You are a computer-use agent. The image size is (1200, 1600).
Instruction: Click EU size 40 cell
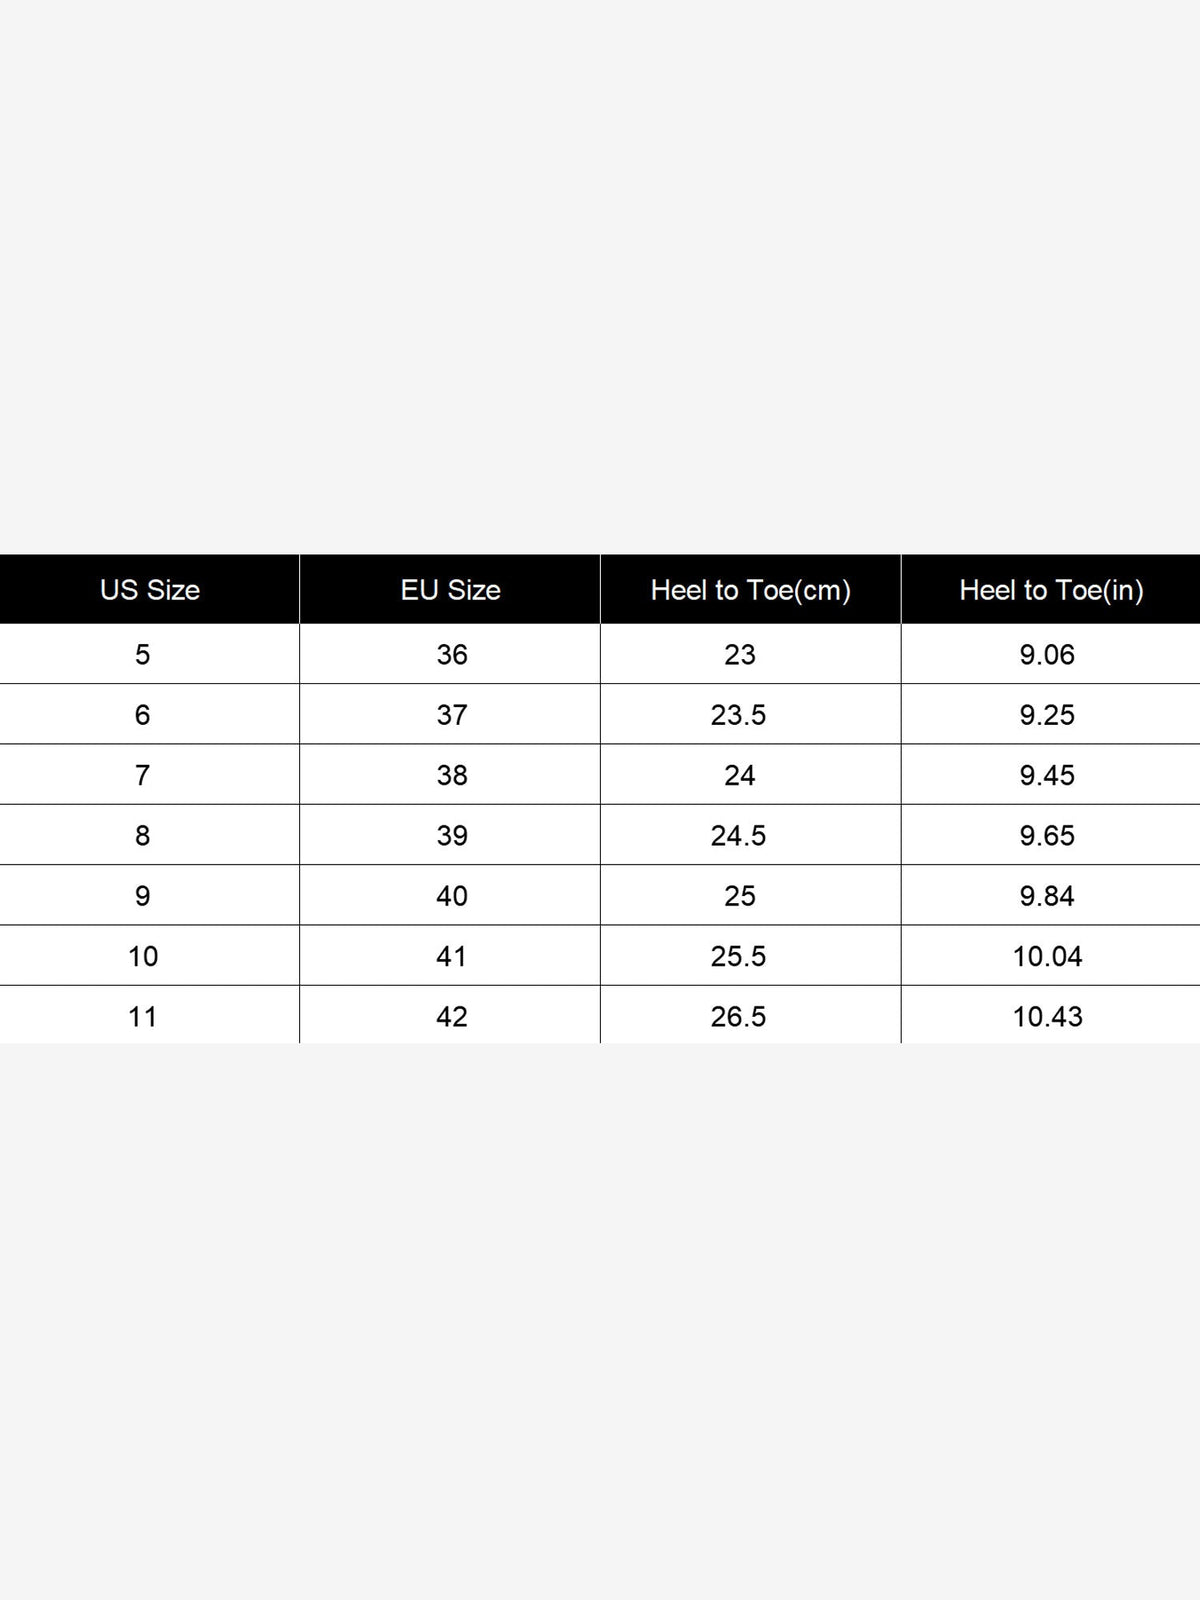(450, 895)
